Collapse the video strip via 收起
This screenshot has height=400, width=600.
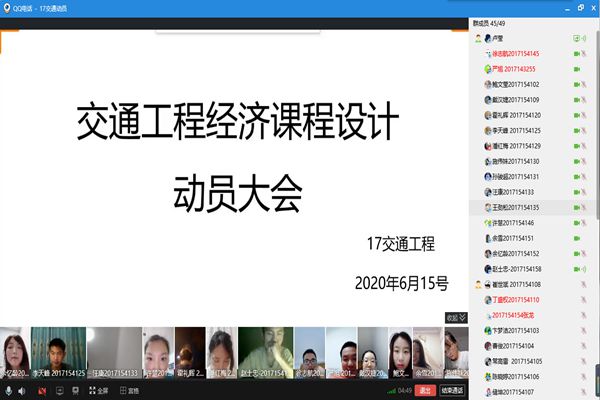click(455, 318)
